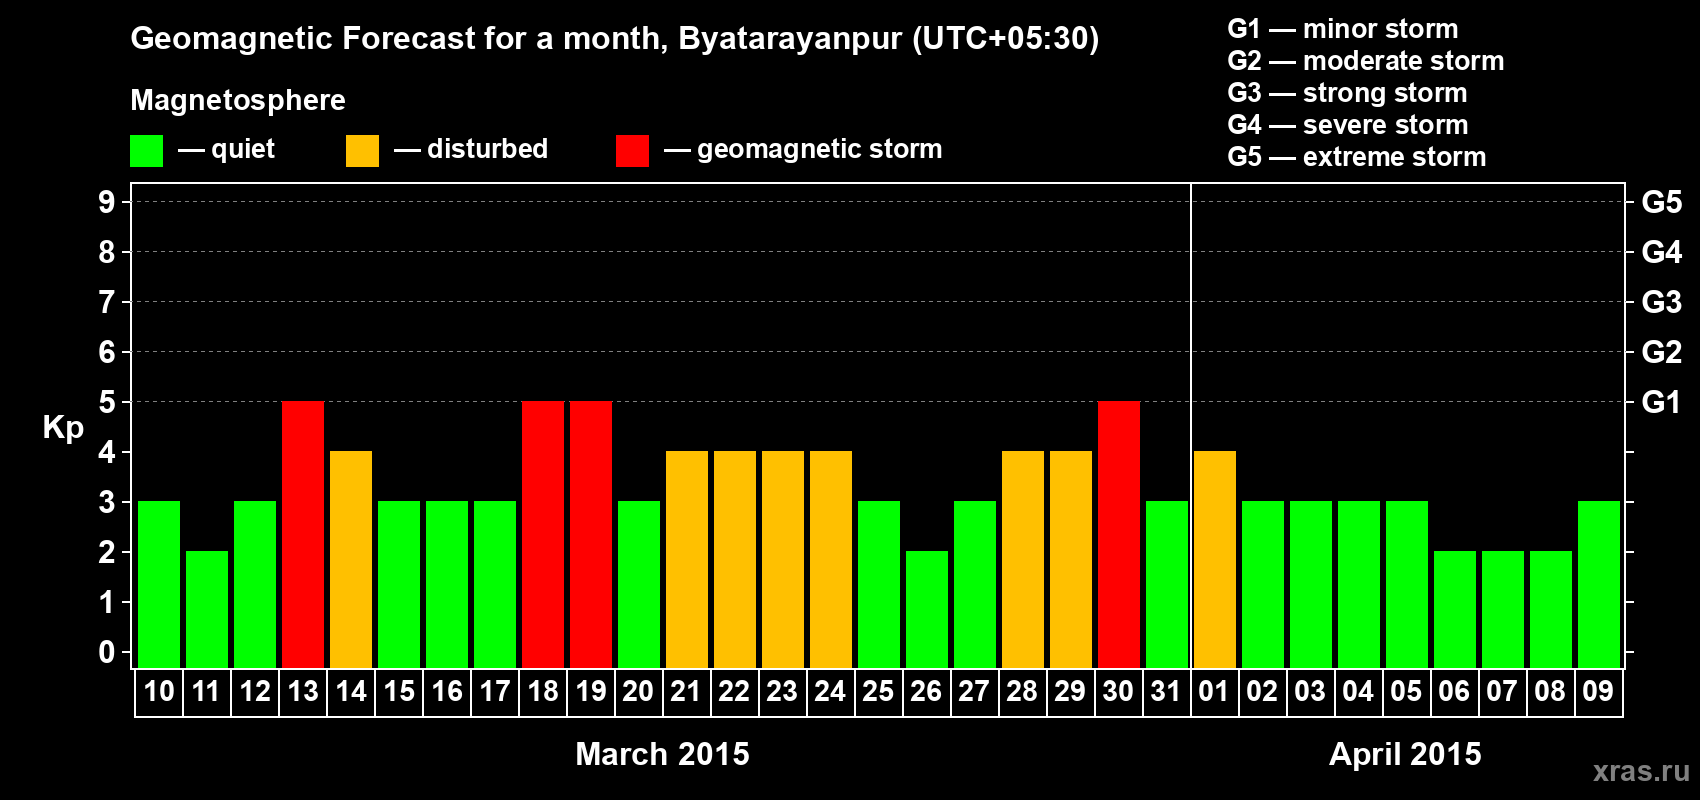The width and height of the screenshot is (1700, 800).
Task: Click the date label 23
Action: [x=783, y=692]
